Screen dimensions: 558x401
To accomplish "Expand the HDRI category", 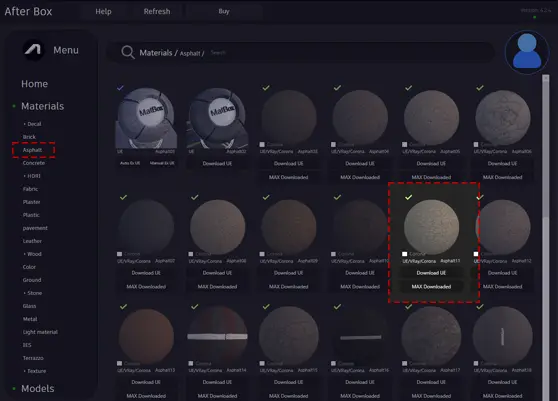I will pyautogui.click(x=32, y=176).
